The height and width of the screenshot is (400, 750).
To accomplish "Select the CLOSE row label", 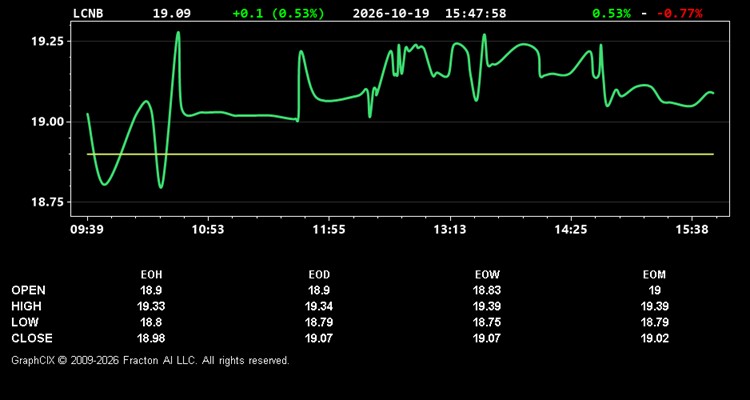I will (x=32, y=338).
